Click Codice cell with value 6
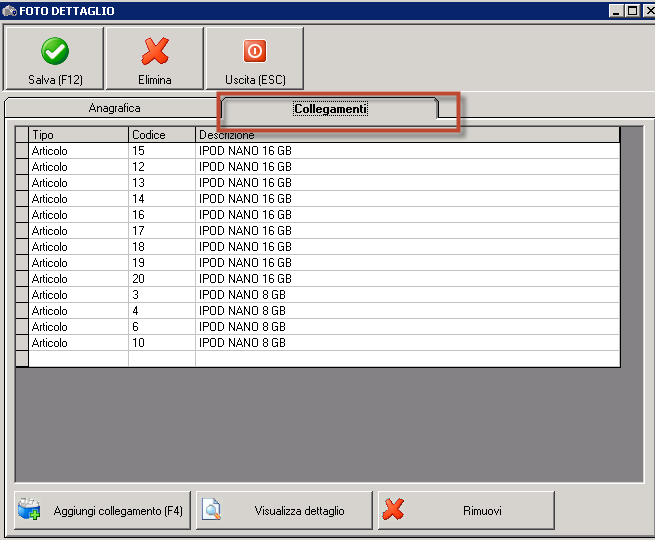This screenshot has height=540, width=655. [162, 327]
